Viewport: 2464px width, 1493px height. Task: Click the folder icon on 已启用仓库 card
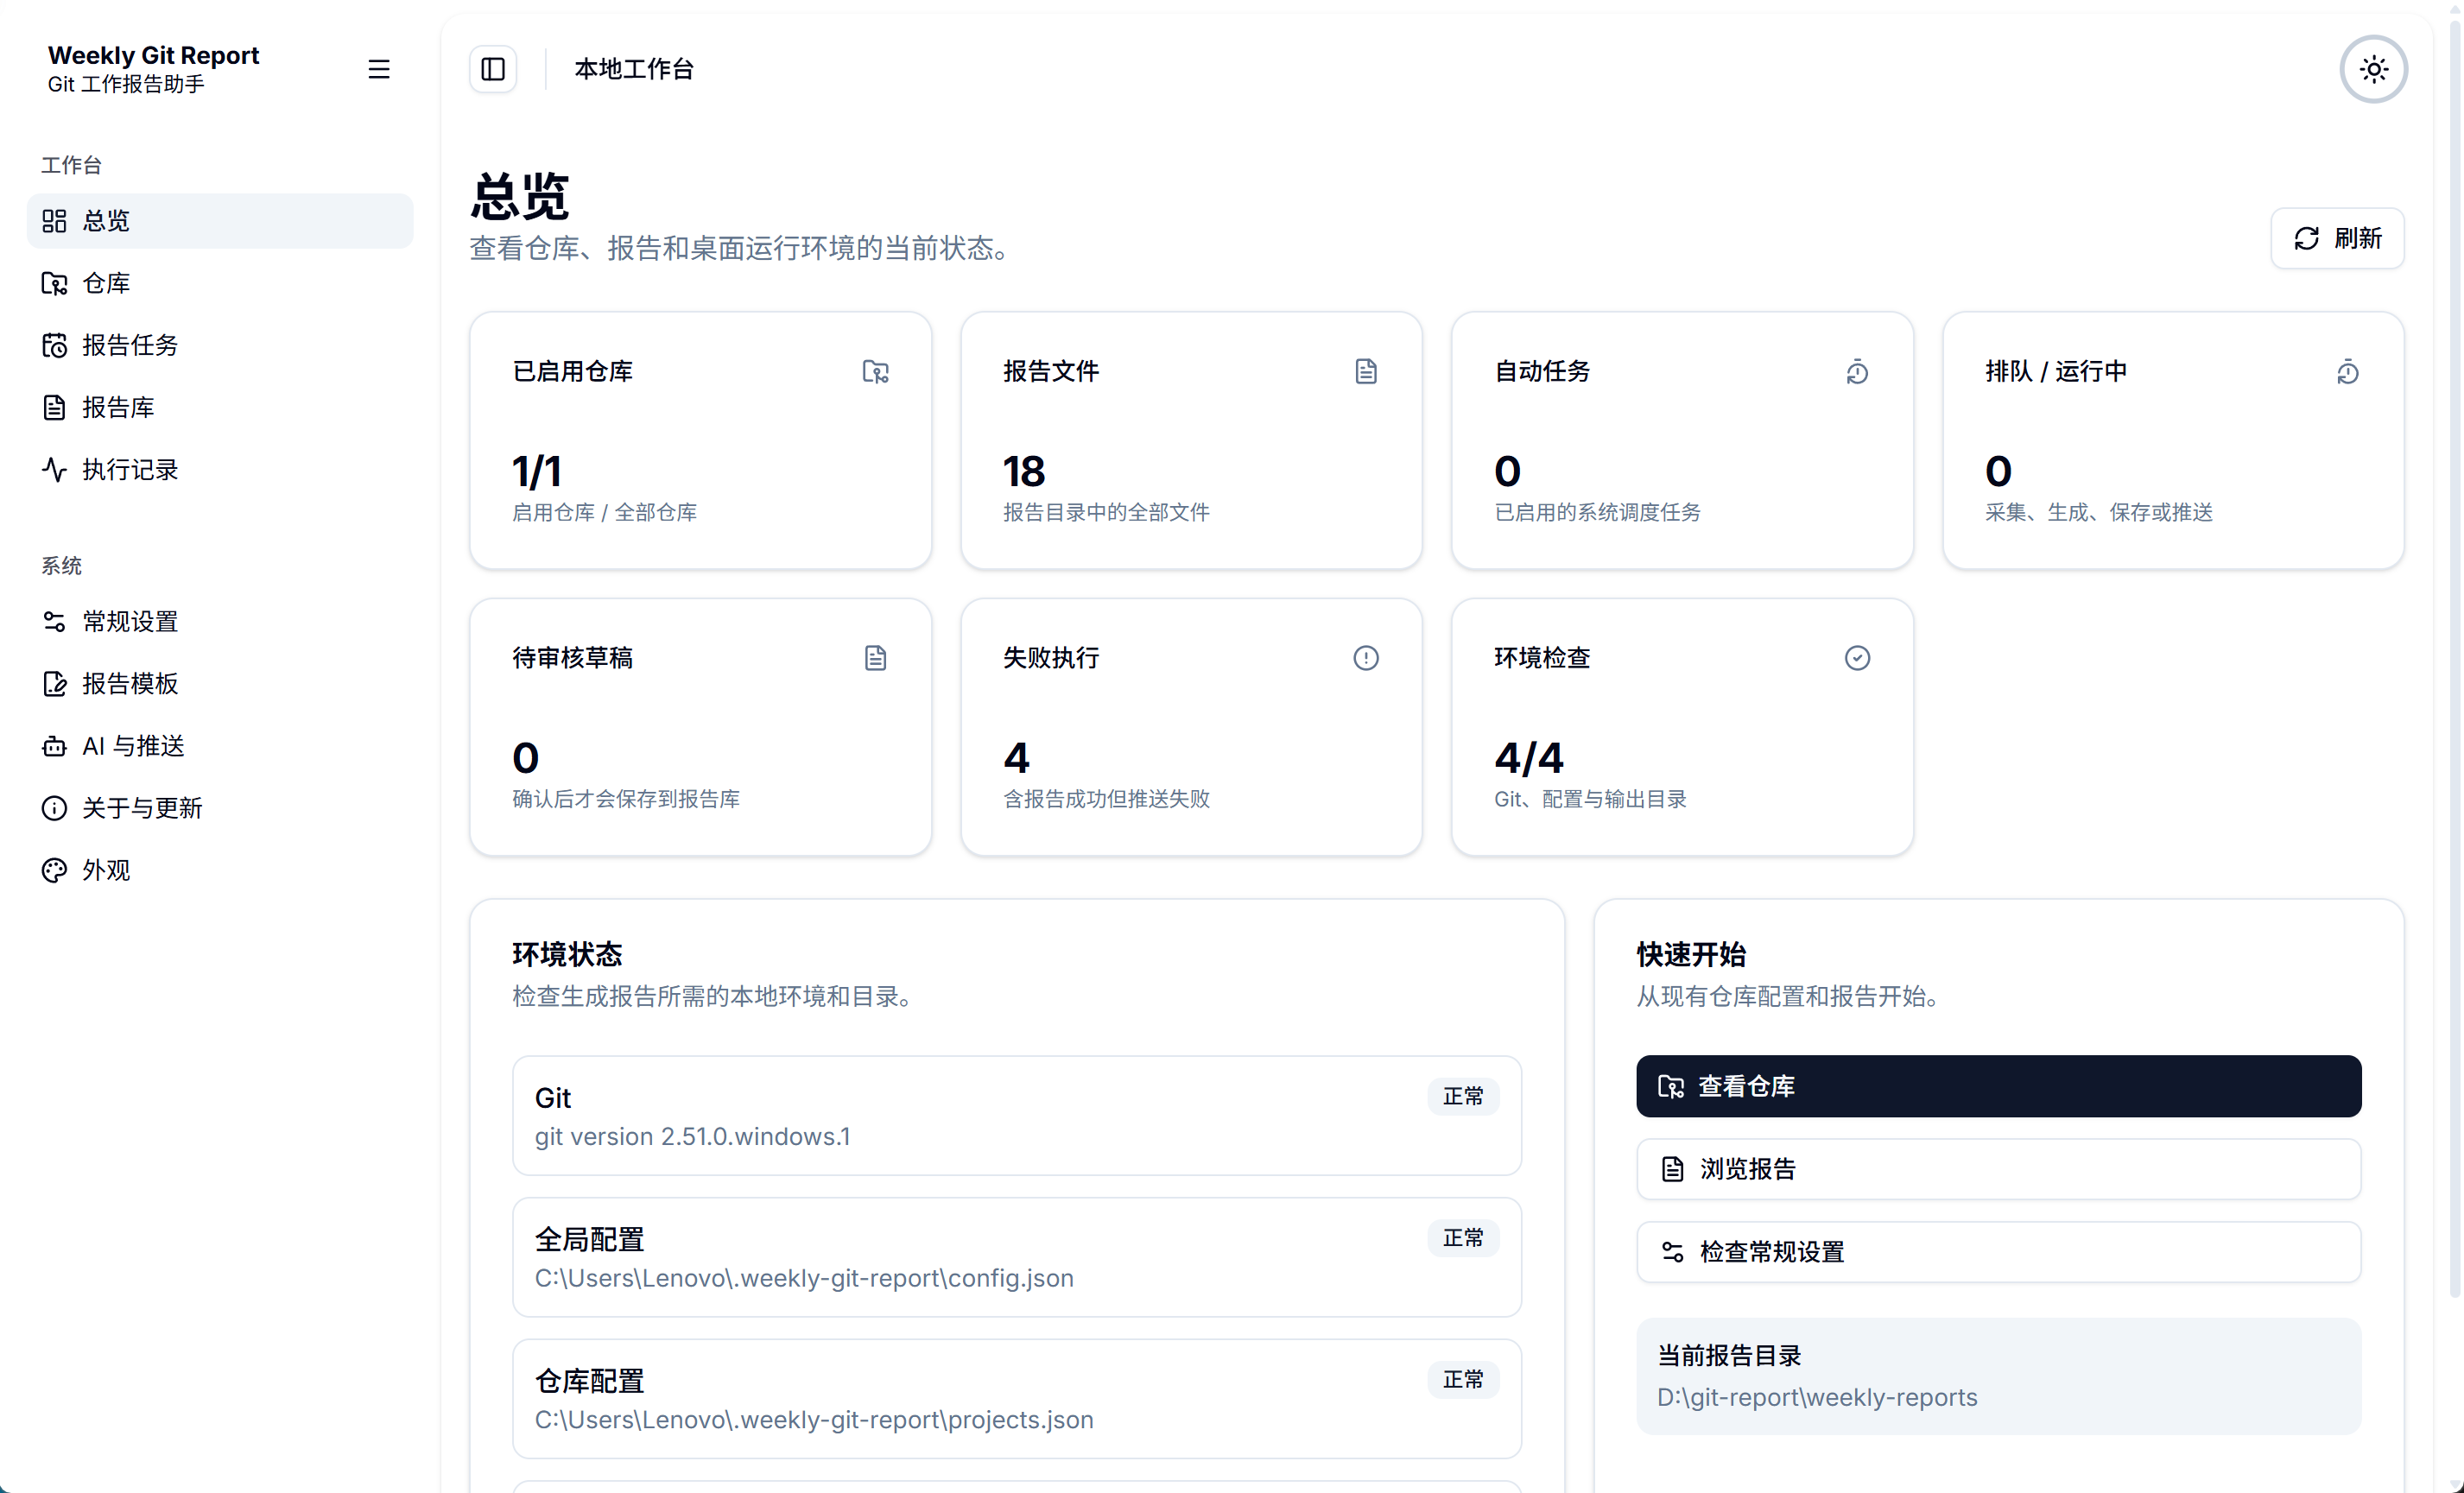click(875, 372)
